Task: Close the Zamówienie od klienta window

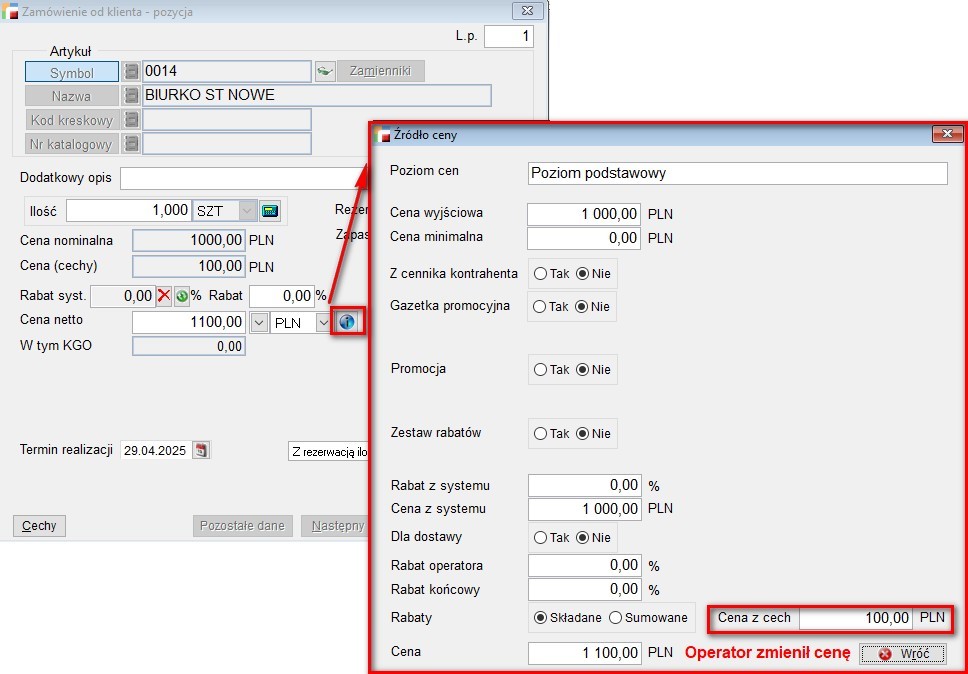Action: tap(527, 10)
